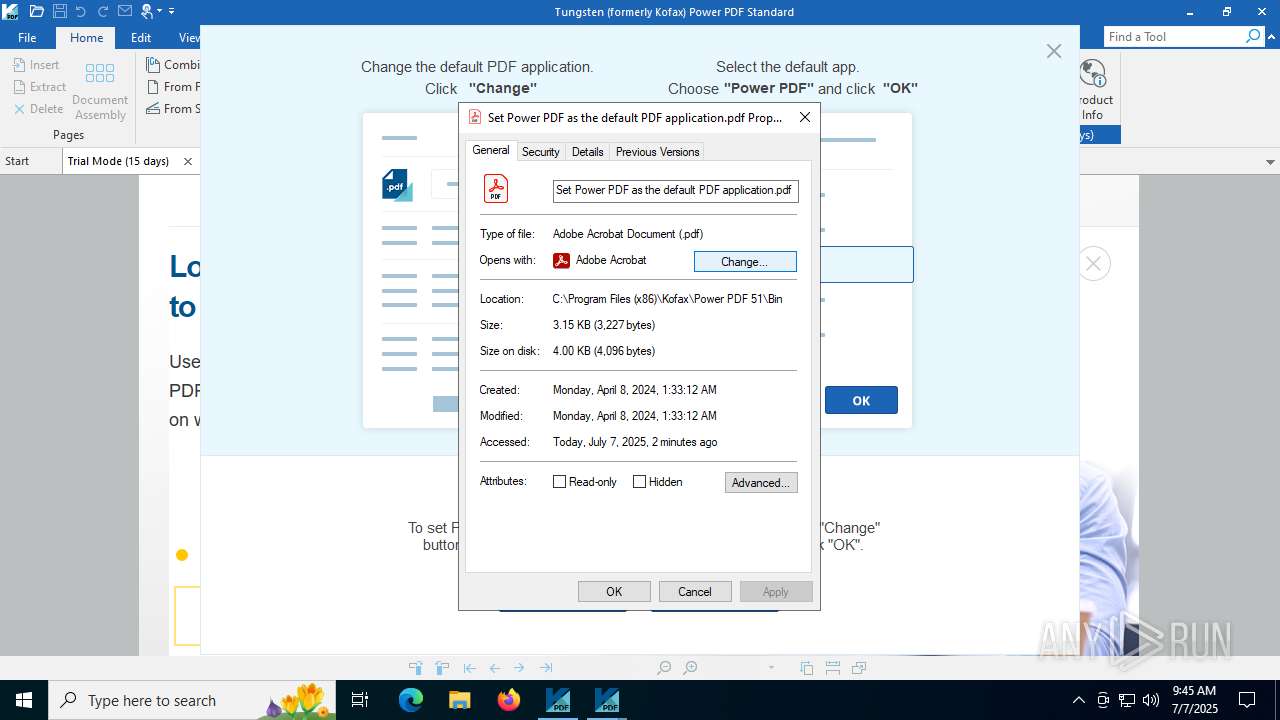Click the Insert pages button

pos(37,65)
